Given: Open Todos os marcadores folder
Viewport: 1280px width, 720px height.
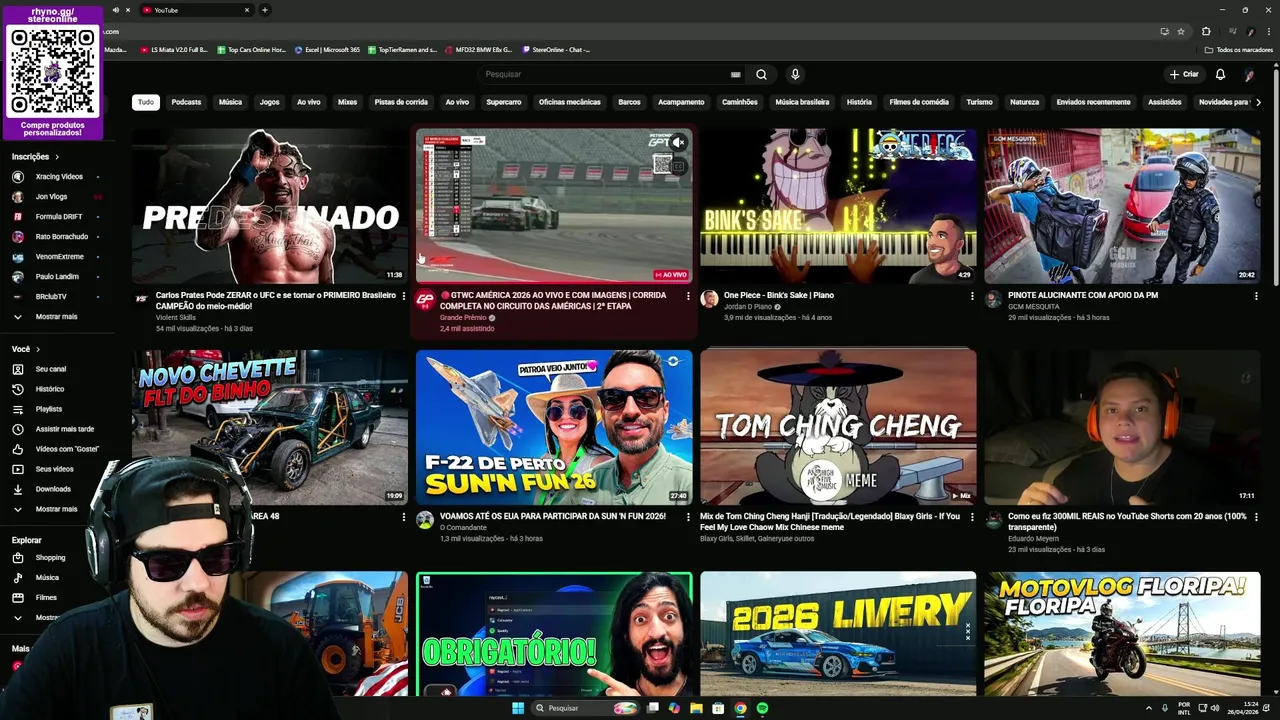Looking at the screenshot, I should click(x=1238, y=49).
